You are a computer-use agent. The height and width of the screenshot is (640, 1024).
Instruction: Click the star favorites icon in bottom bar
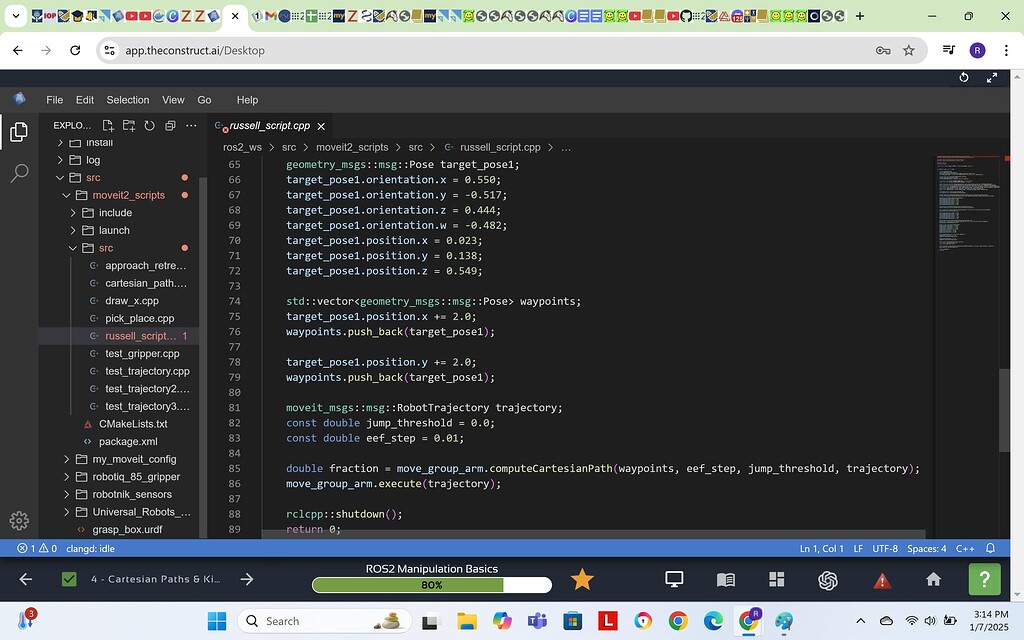tap(583, 579)
